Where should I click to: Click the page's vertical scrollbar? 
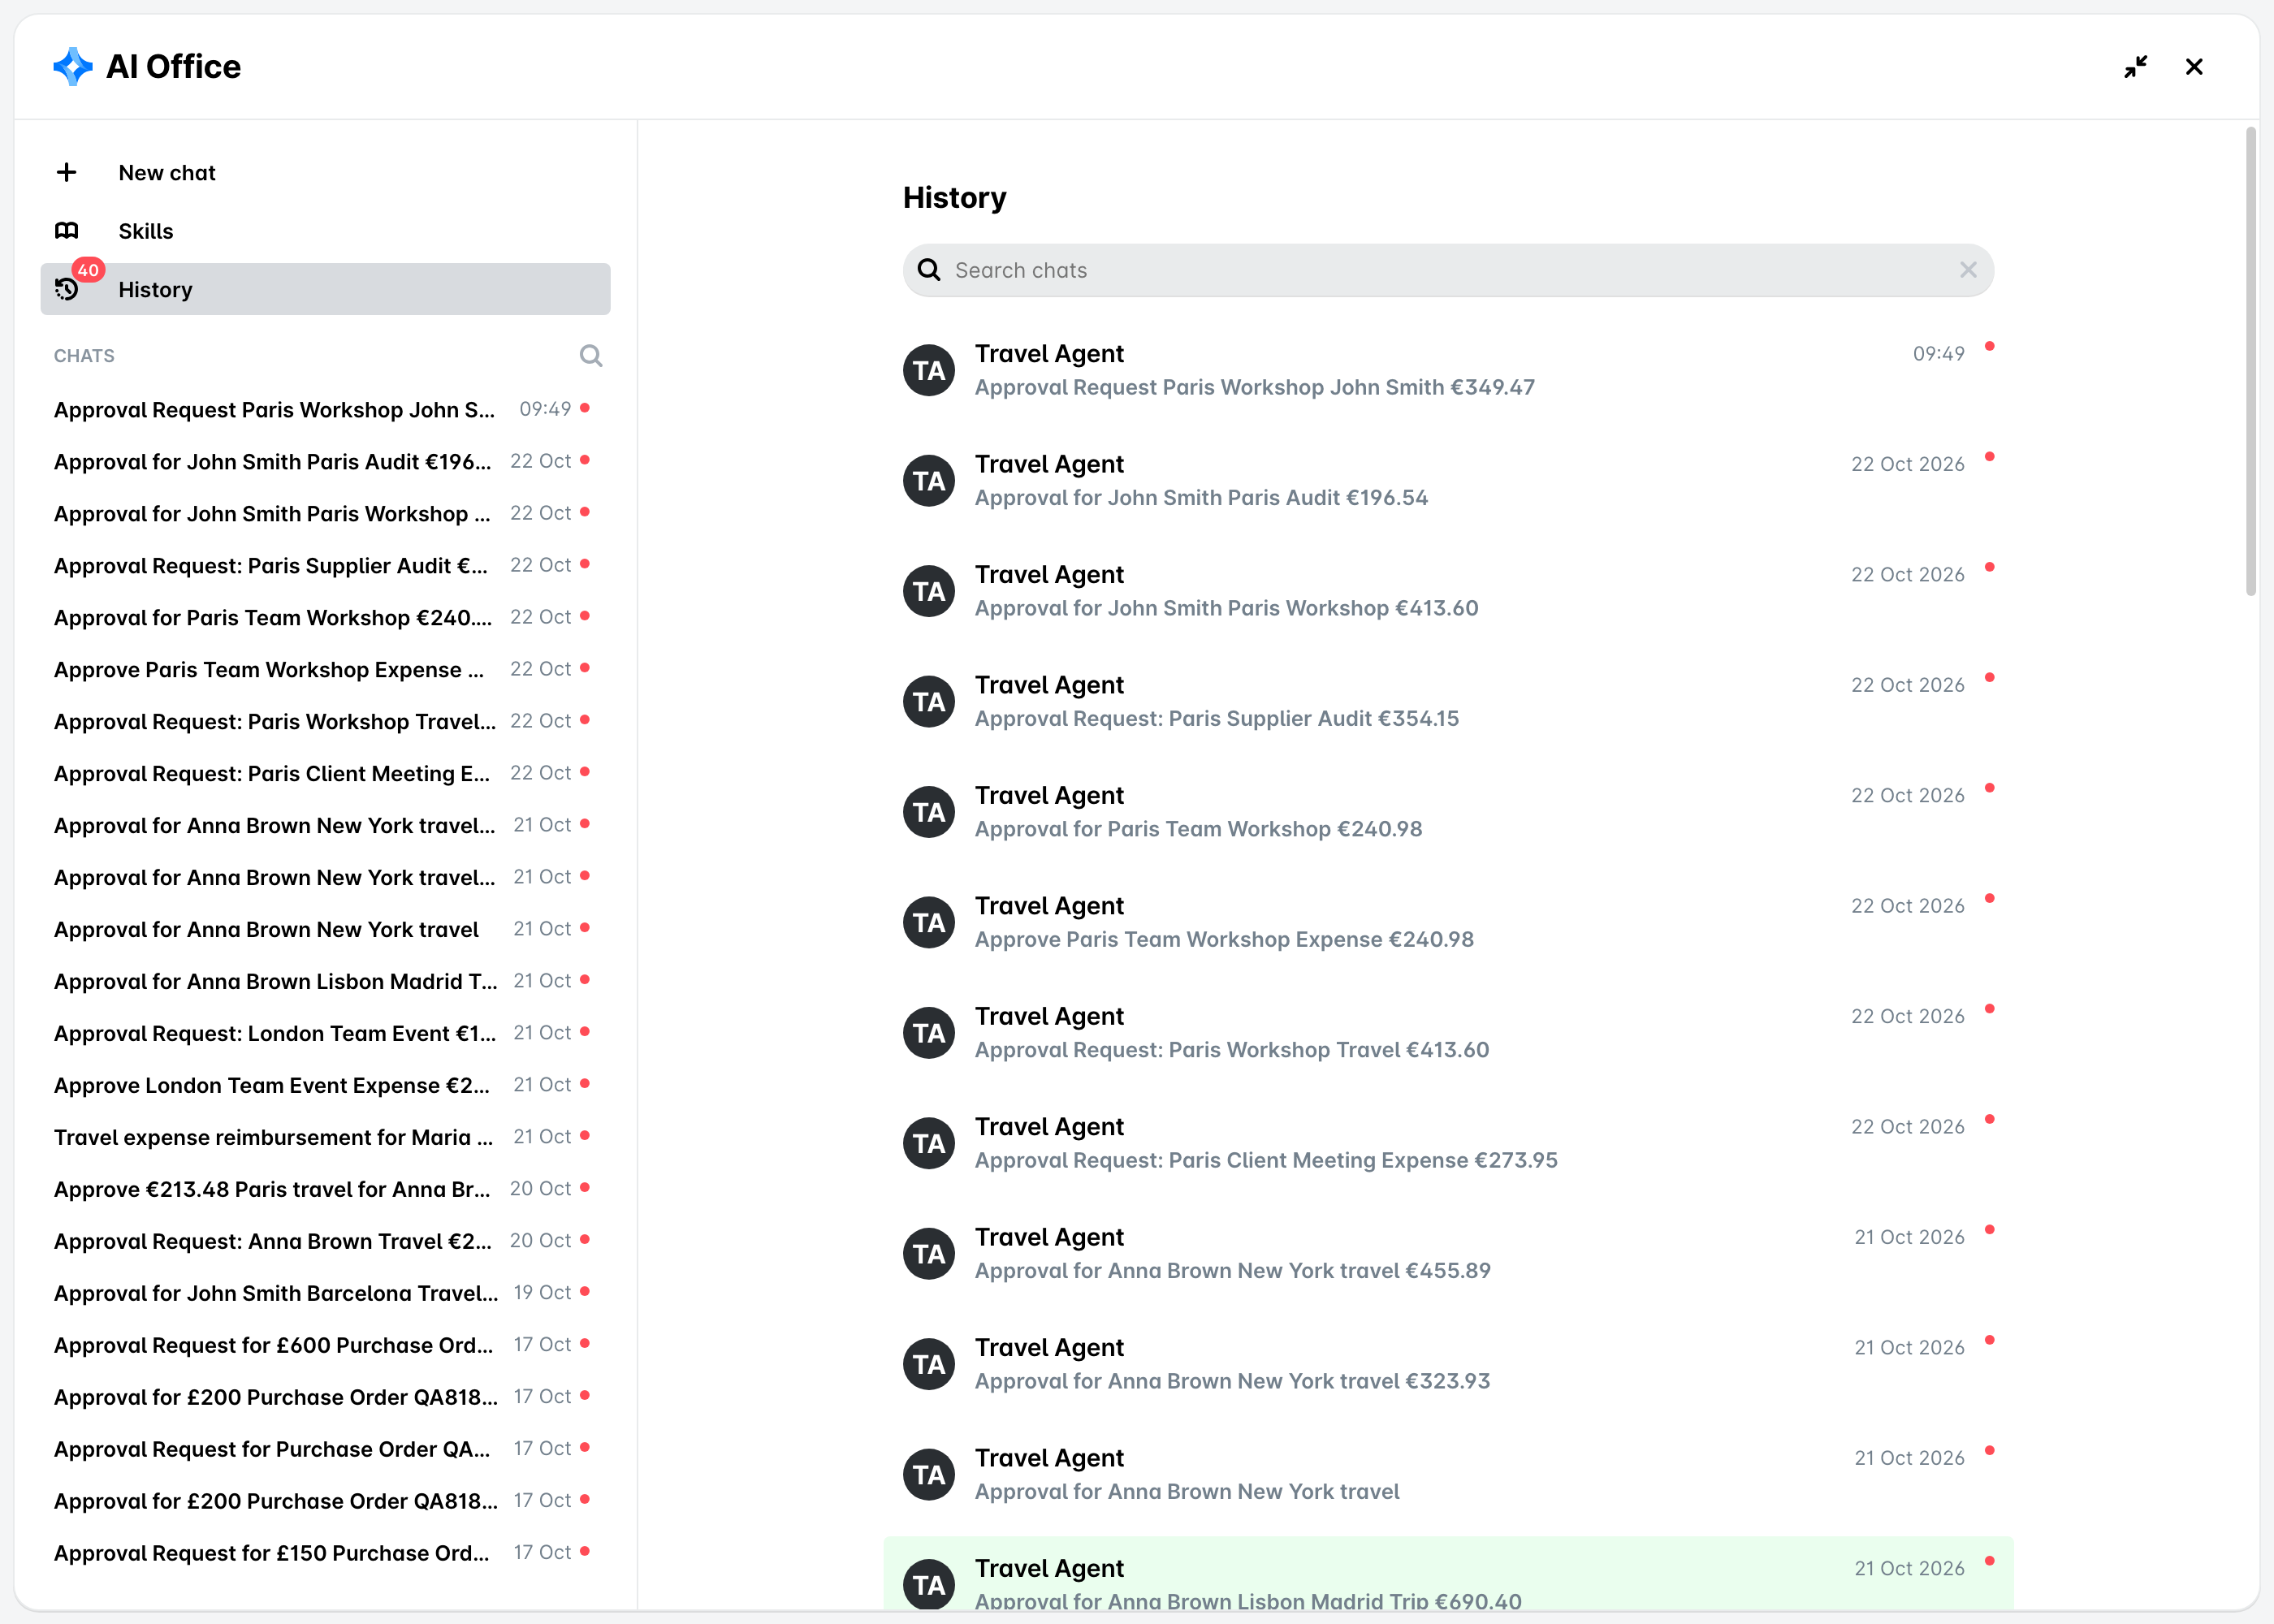(x=2251, y=361)
